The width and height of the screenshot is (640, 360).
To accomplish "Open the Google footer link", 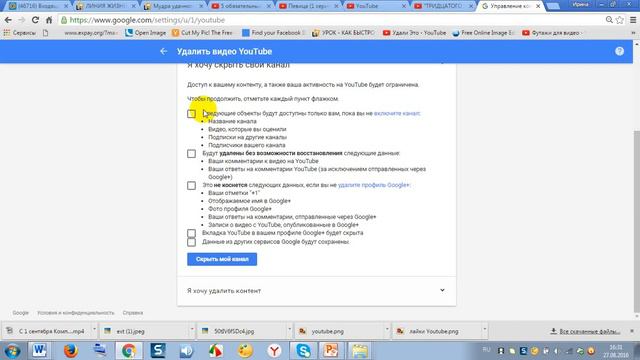I will tap(20, 313).
